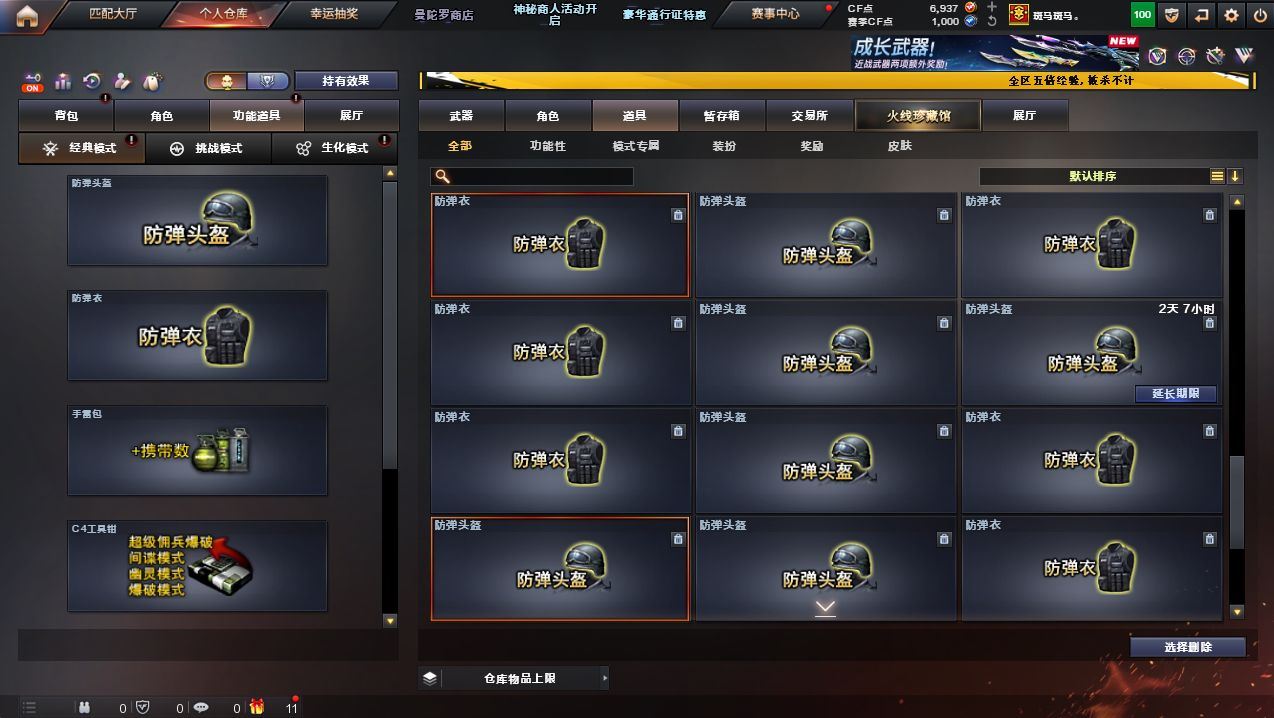
Task: Click the 选择删除 button
Action: 1188,647
